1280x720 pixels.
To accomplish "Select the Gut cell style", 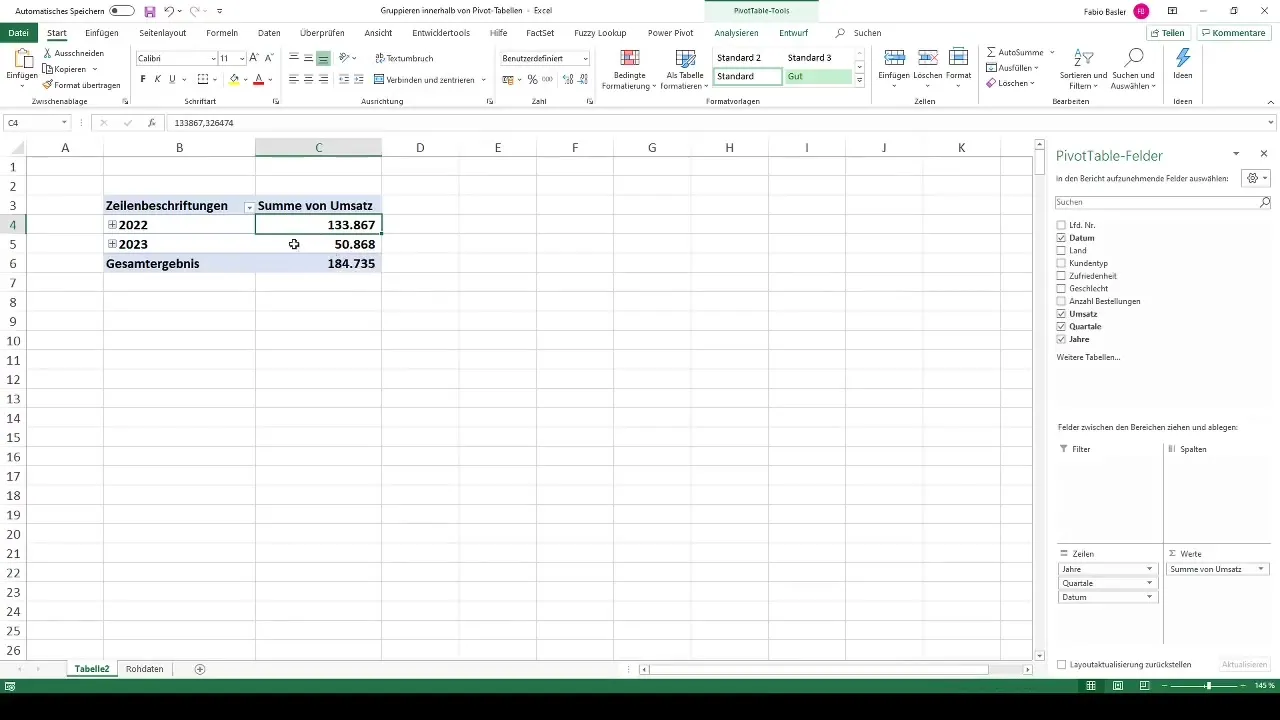I will (817, 76).
